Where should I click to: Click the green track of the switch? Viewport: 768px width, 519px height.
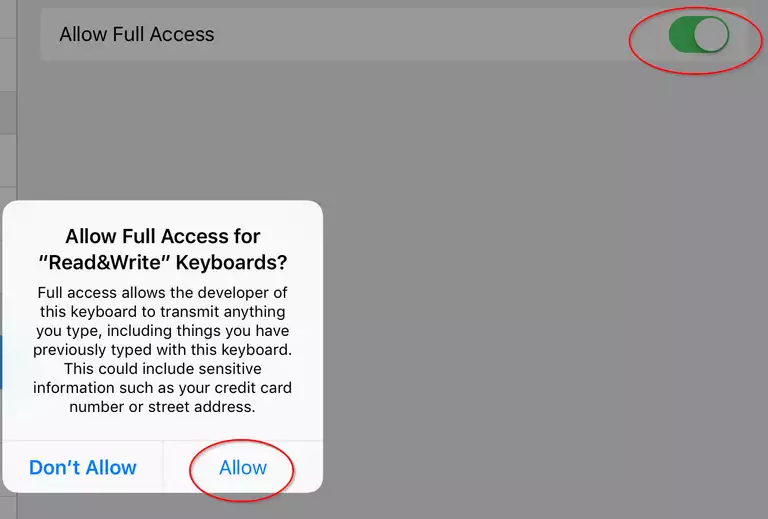point(681,34)
